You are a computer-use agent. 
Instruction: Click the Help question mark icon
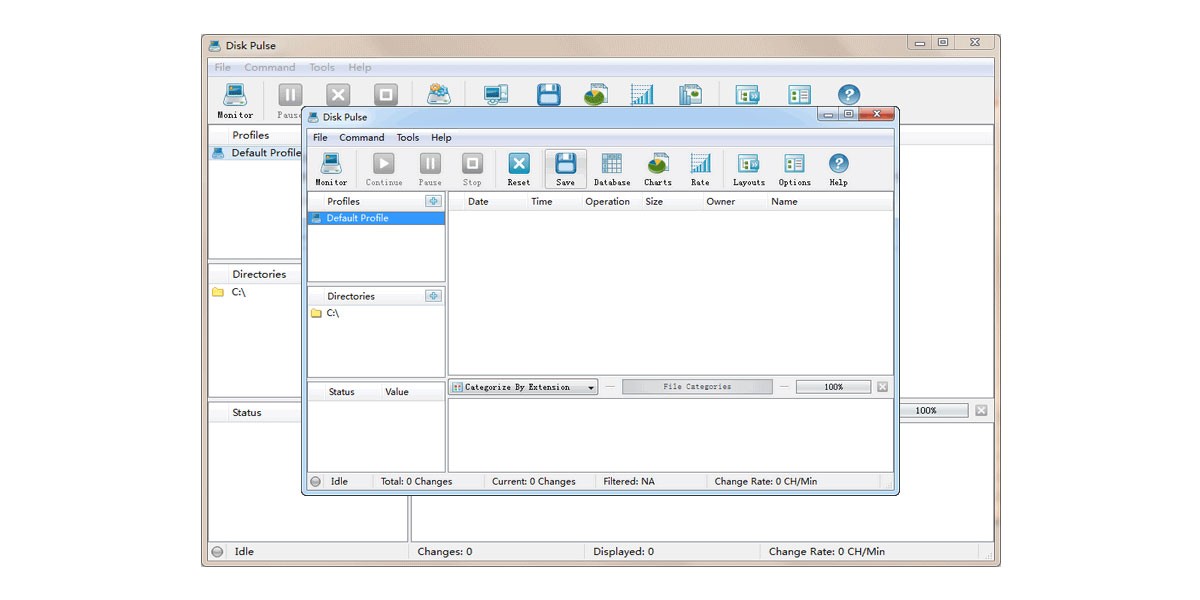[839, 169]
